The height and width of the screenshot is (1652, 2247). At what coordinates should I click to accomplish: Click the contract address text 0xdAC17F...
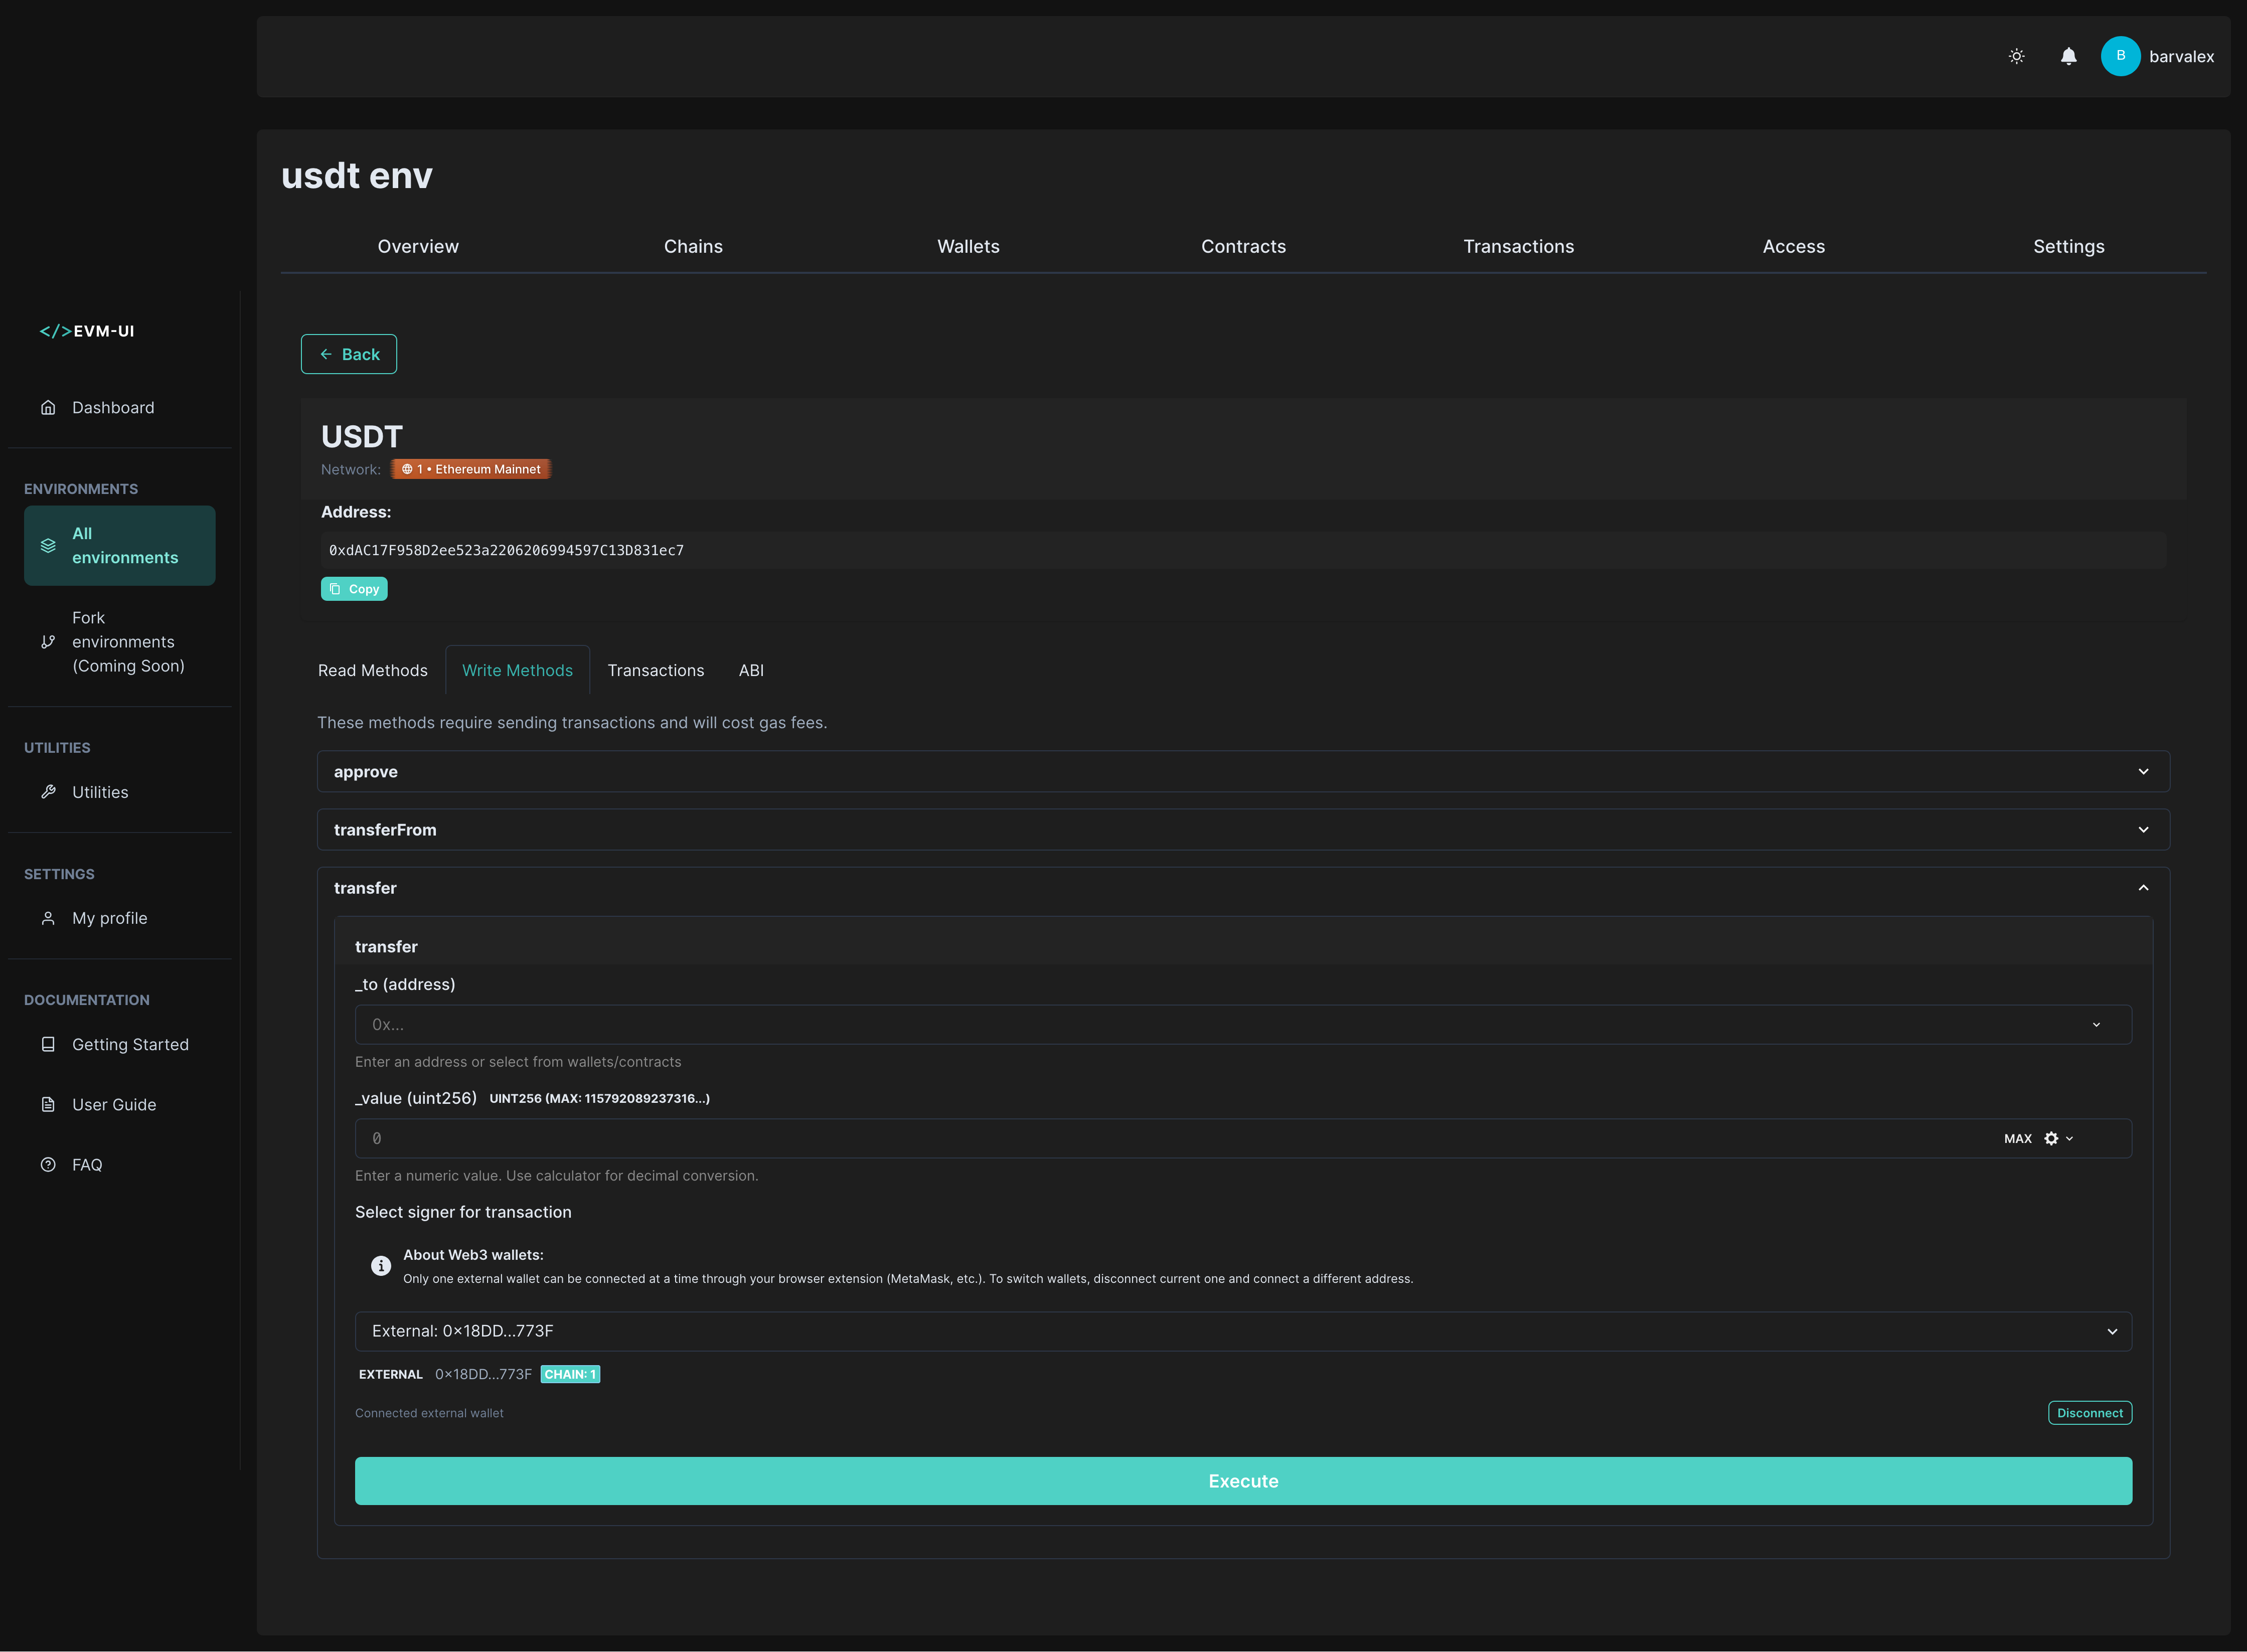point(506,551)
